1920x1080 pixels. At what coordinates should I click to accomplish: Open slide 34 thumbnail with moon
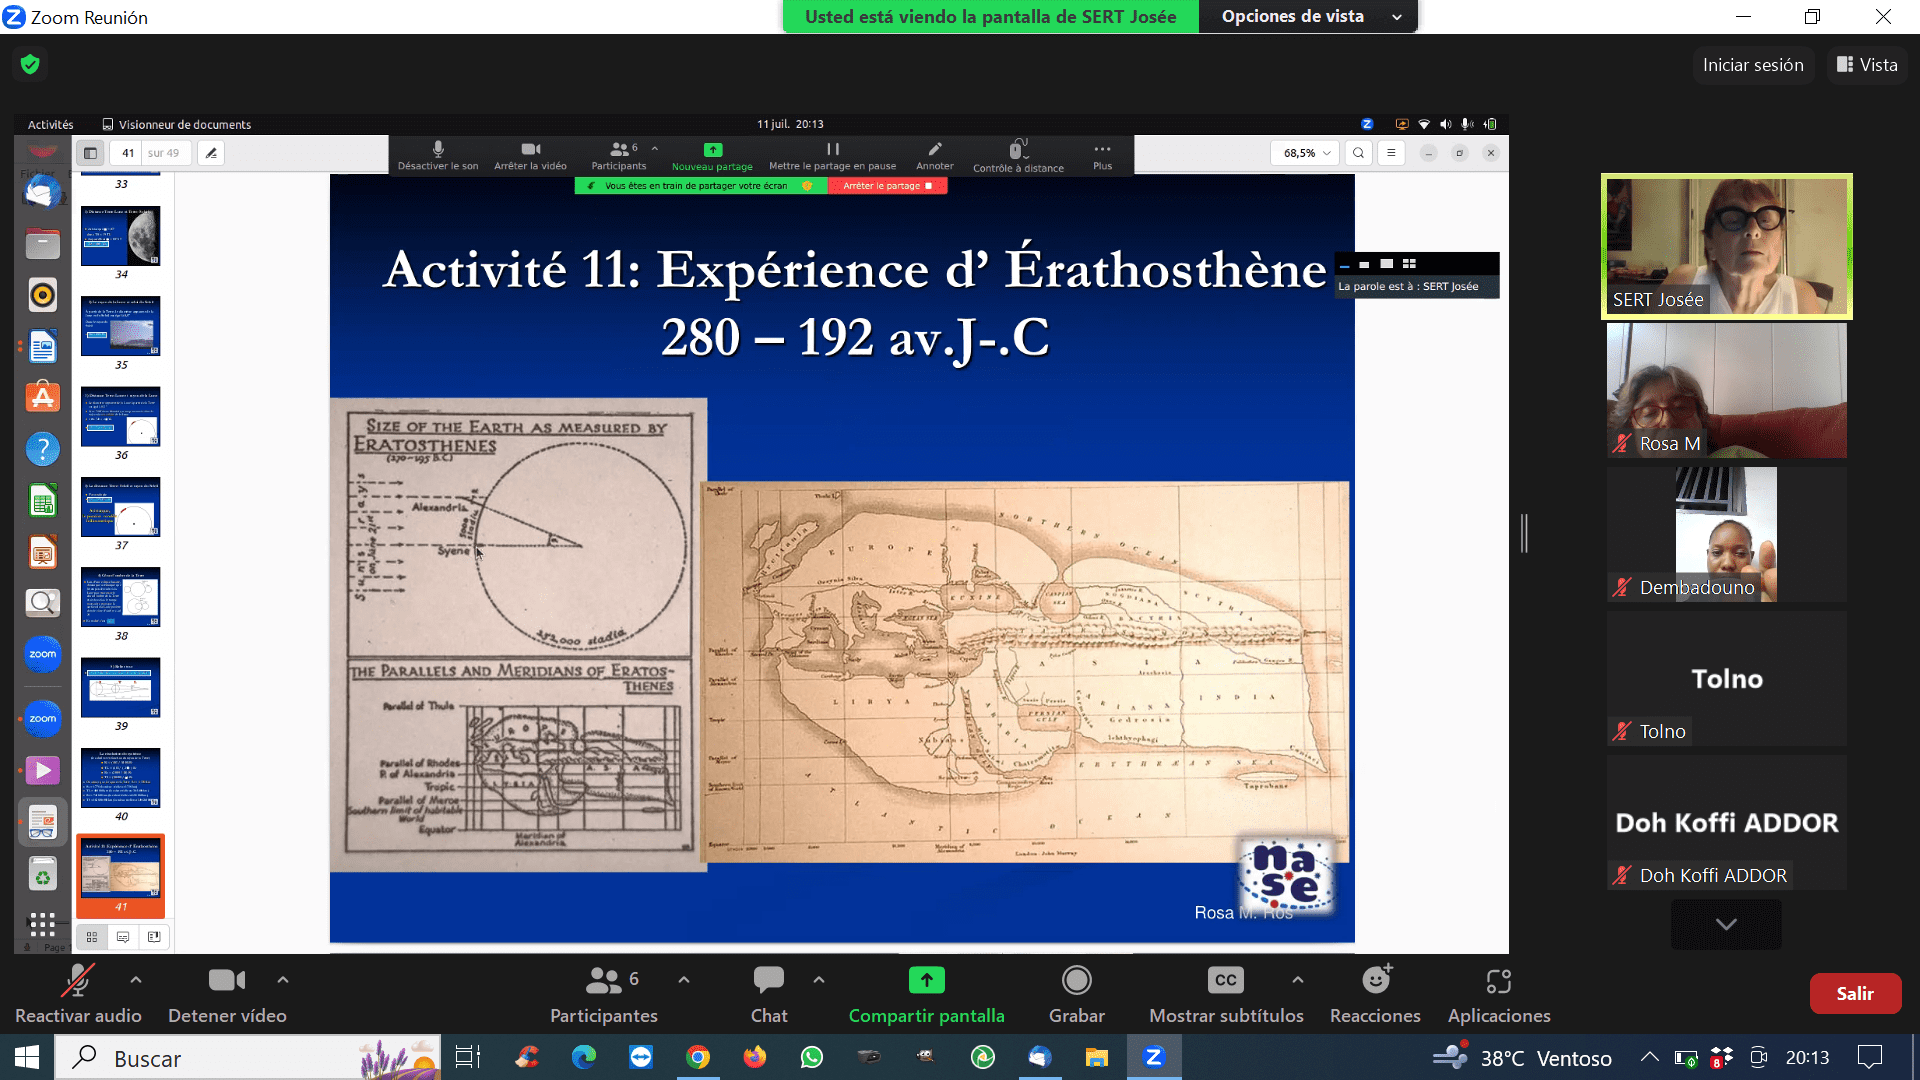pyautogui.click(x=121, y=237)
